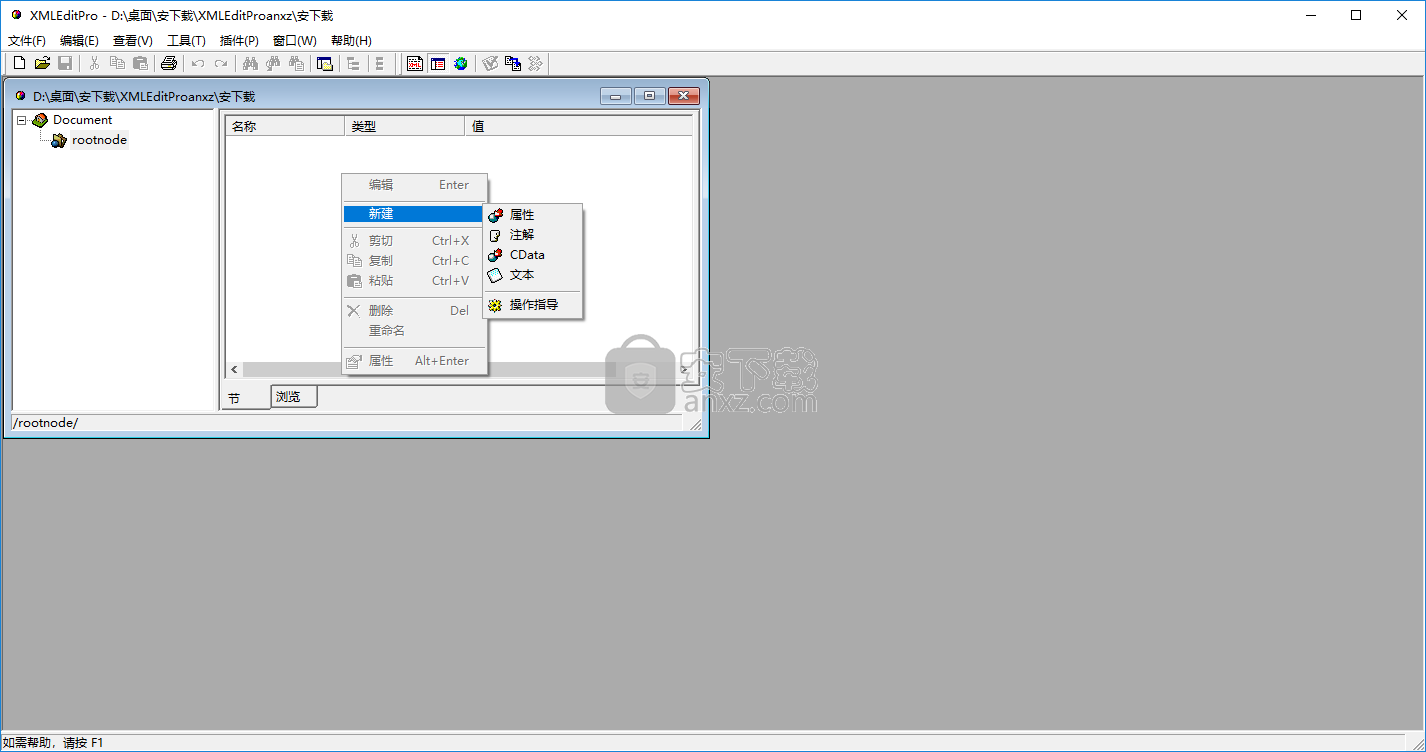Click the Undo arrow icon
The width and height of the screenshot is (1426, 752).
pyautogui.click(x=198, y=63)
